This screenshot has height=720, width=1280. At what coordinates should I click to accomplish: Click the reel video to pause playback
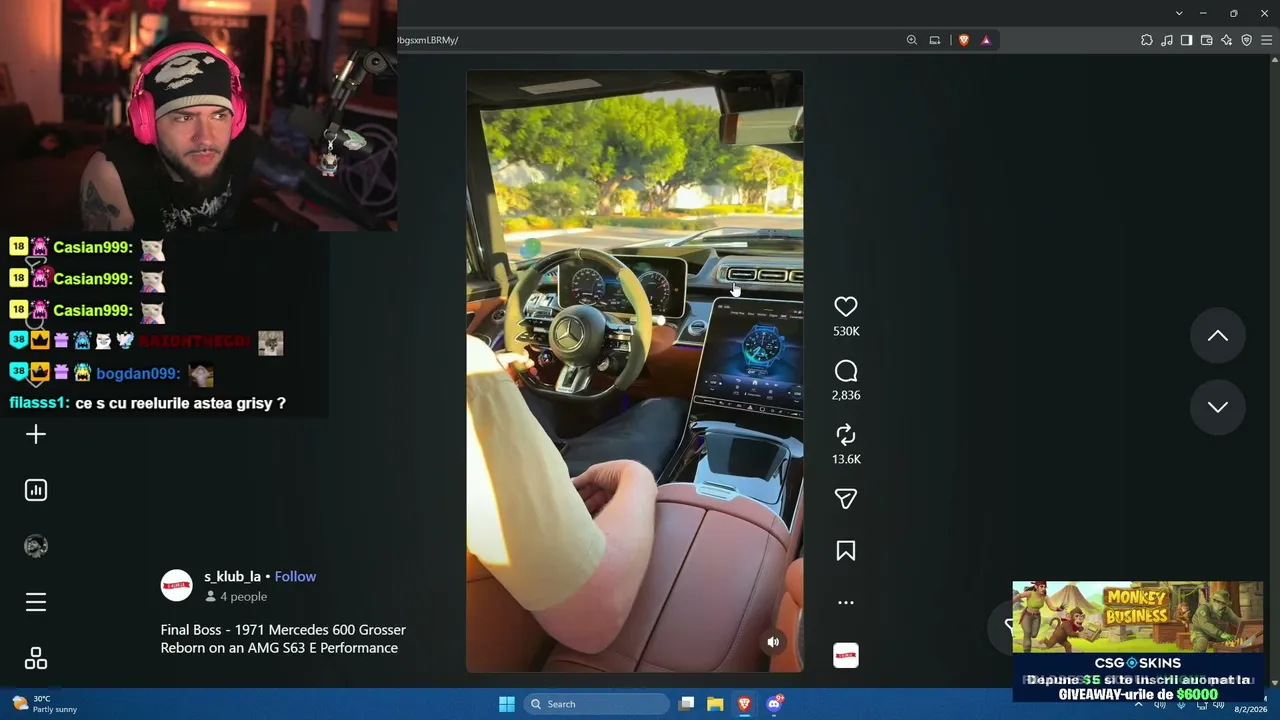(634, 371)
